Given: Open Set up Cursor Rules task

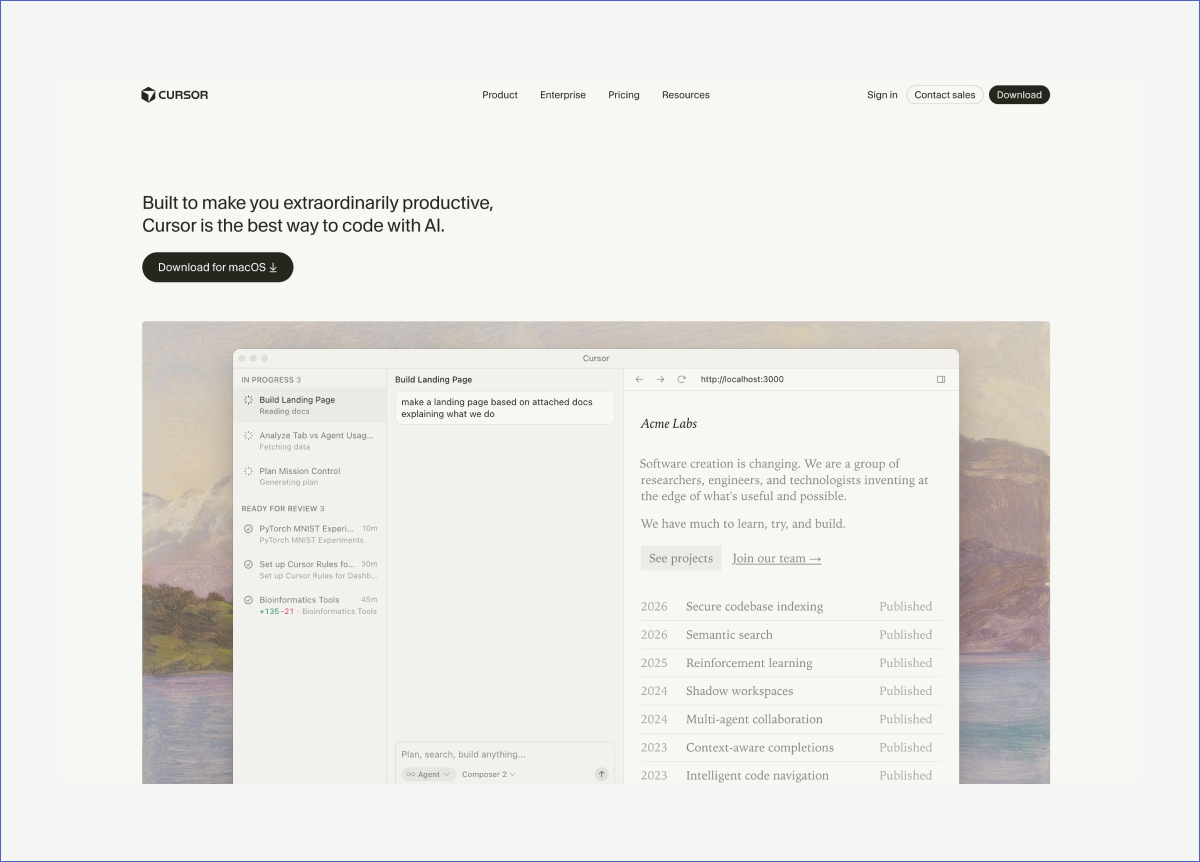Looking at the screenshot, I should pos(310,569).
